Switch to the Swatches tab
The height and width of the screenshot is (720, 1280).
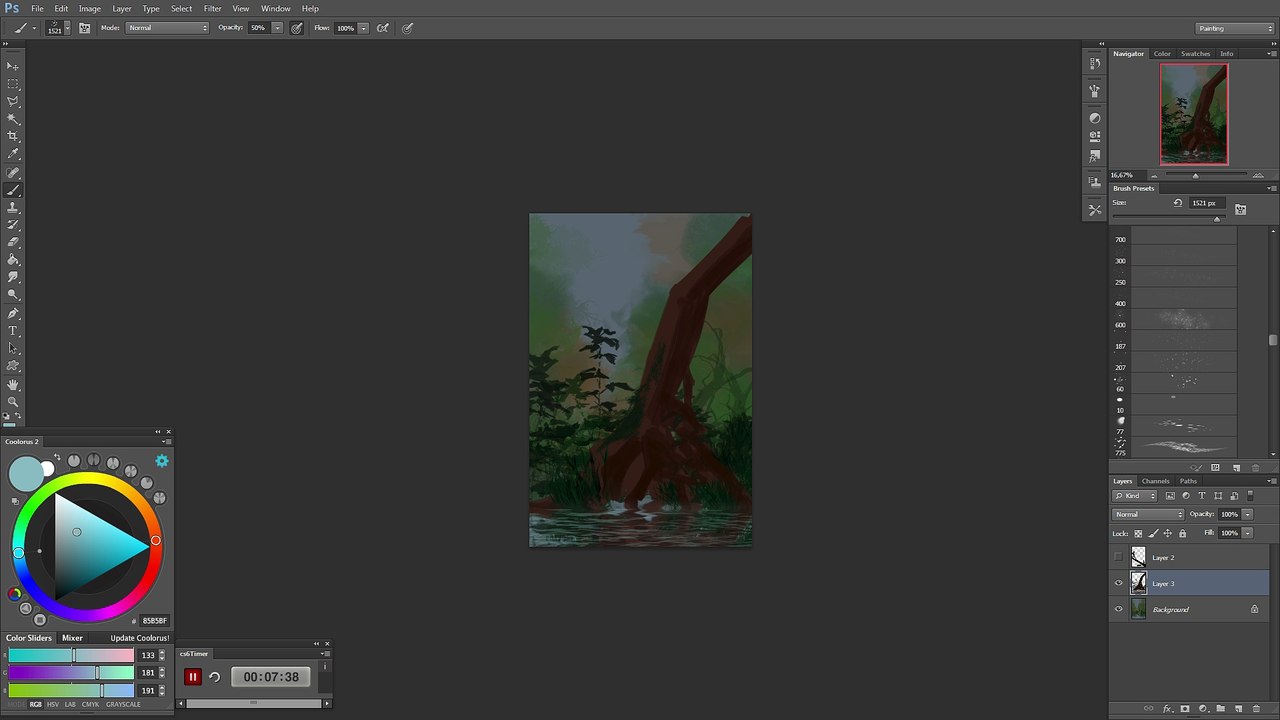pyautogui.click(x=1195, y=54)
